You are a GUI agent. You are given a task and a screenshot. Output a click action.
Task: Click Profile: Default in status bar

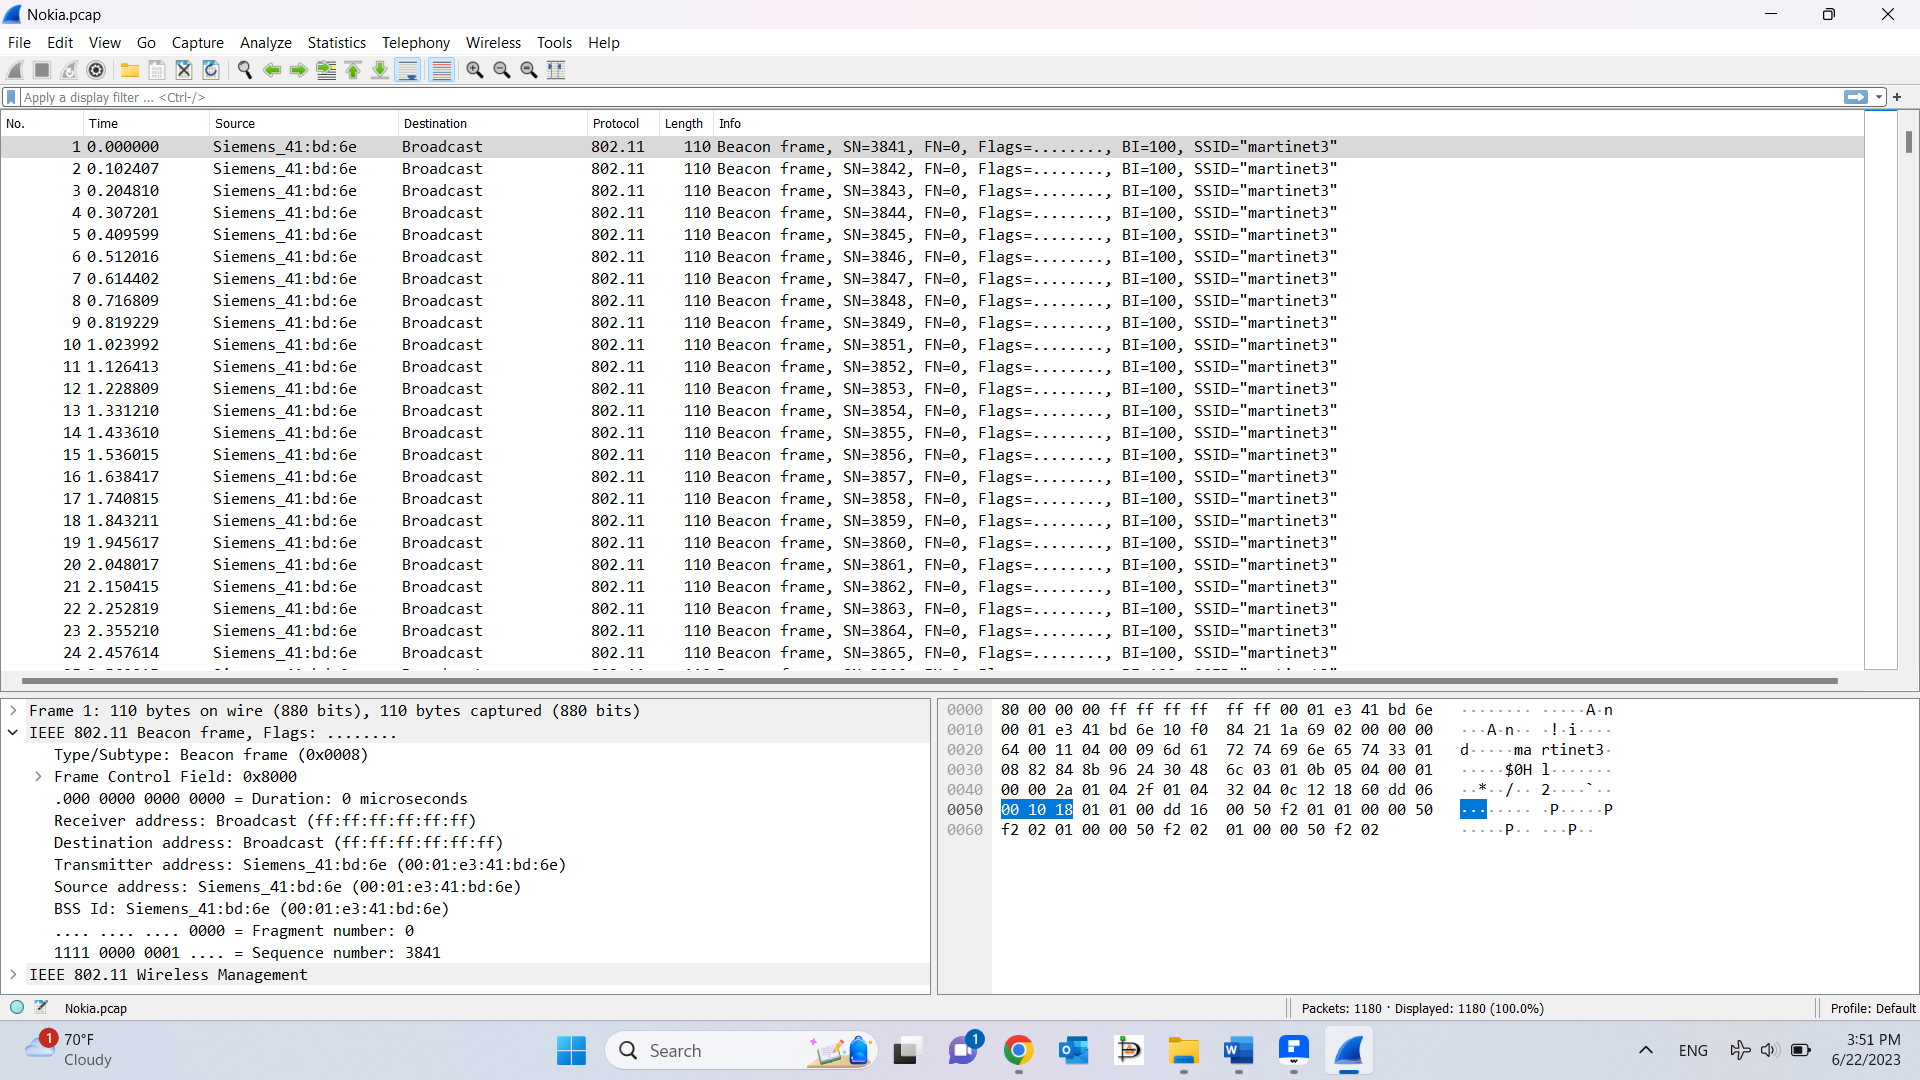pos(1872,1008)
